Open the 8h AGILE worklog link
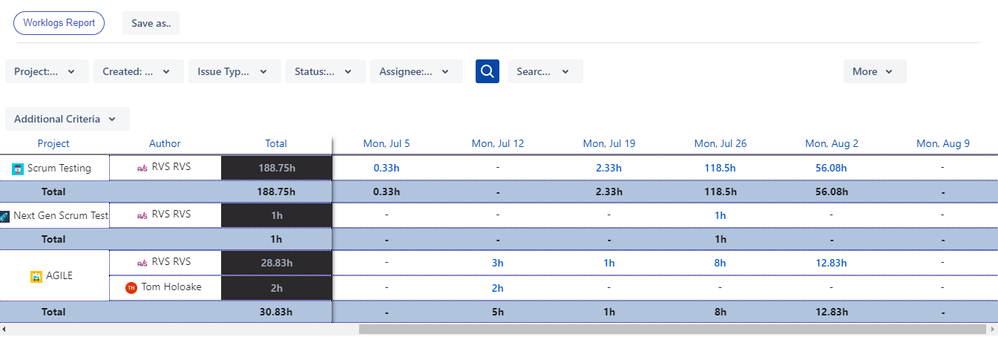The height and width of the screenshot is (363, 998). [720, 263]
